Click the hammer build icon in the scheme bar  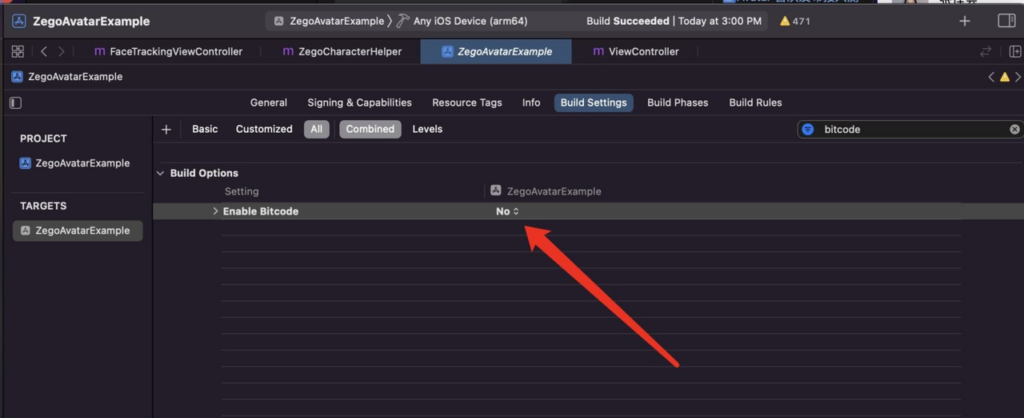(402, 21)
